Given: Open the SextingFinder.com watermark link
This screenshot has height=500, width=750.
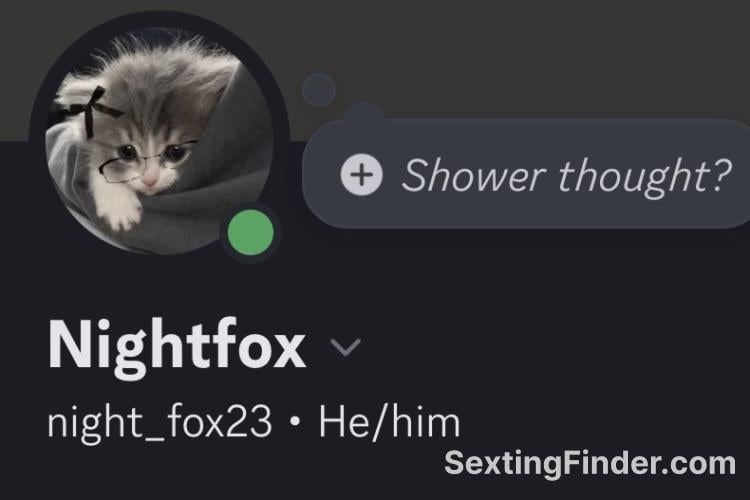Looking at the screenshot, I should (x=590, y=464).
